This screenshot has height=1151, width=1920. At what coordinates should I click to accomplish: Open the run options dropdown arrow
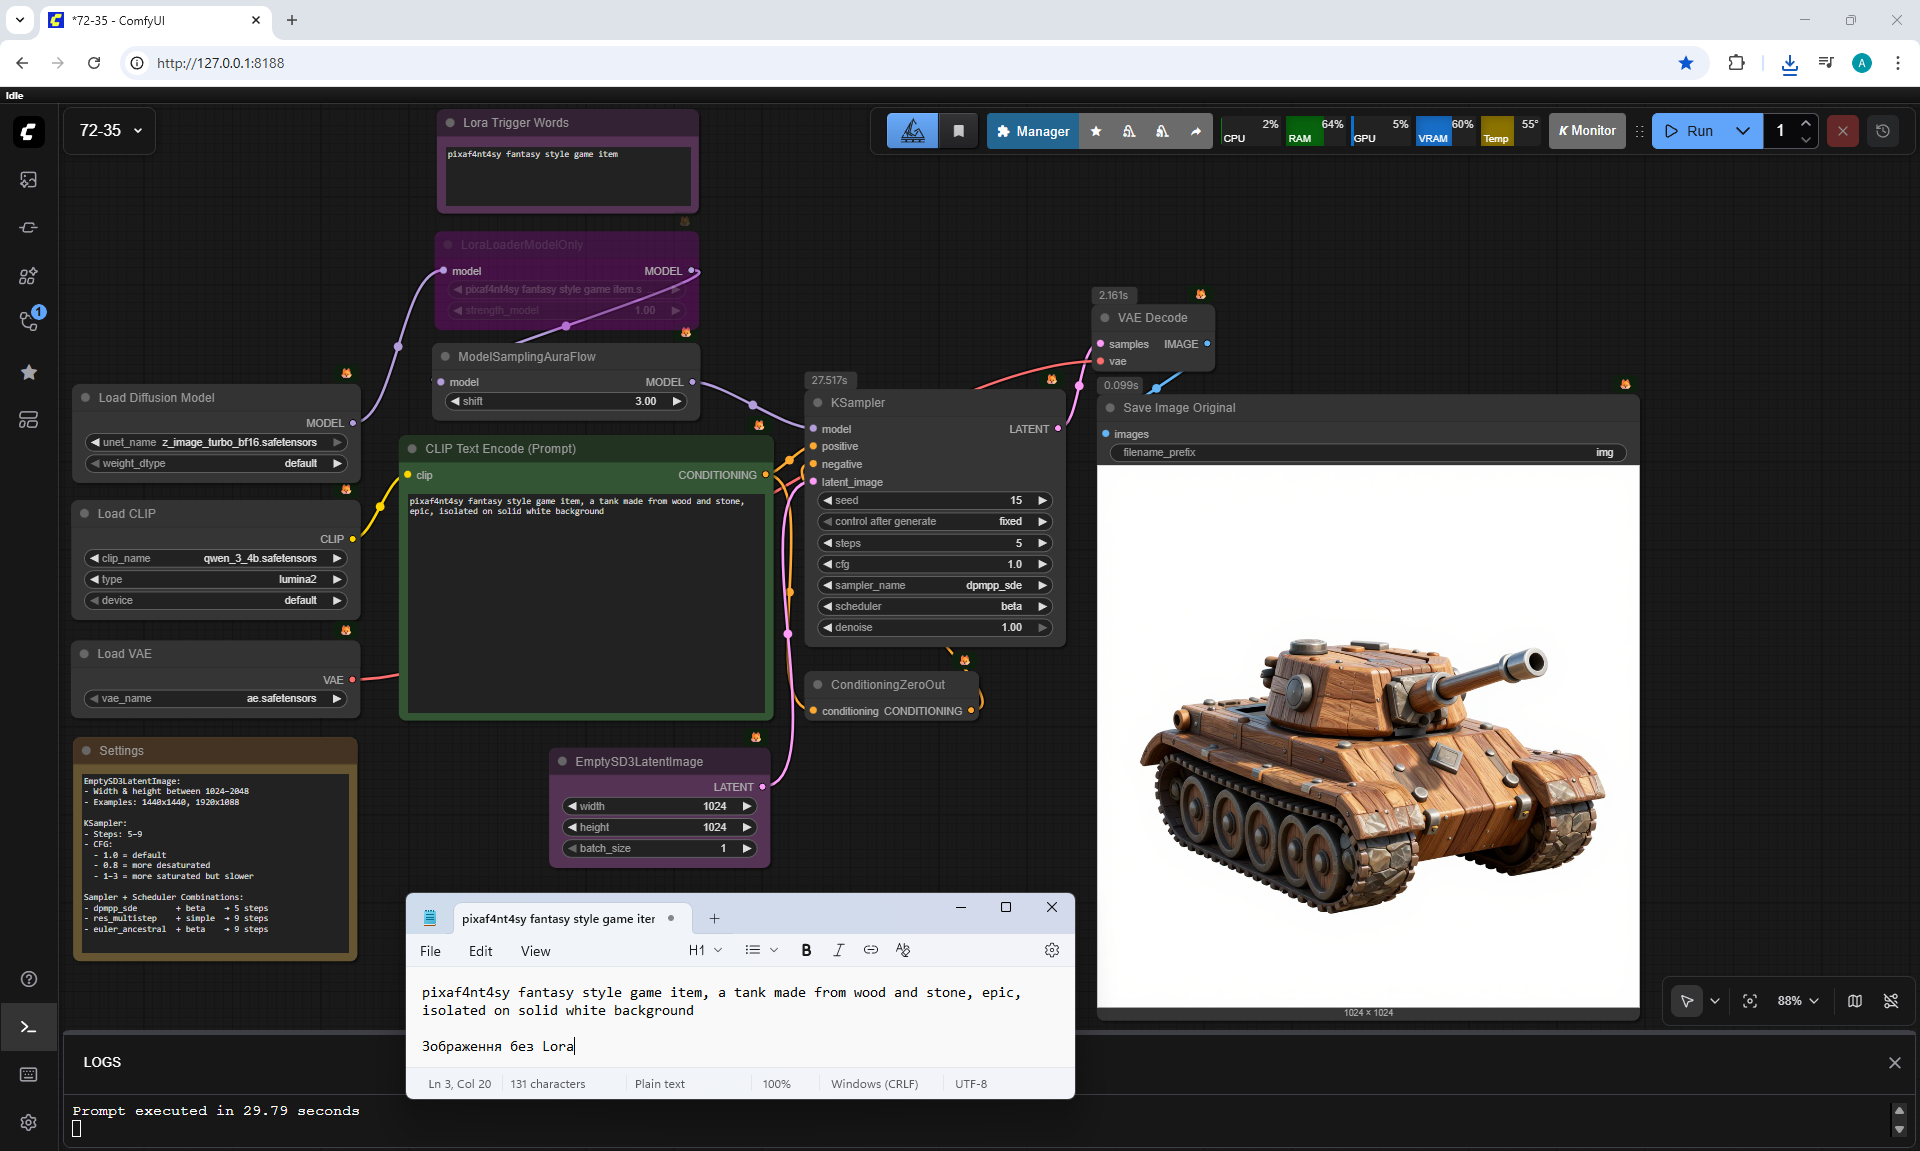pyautogui.click(x=1743, y=131)
